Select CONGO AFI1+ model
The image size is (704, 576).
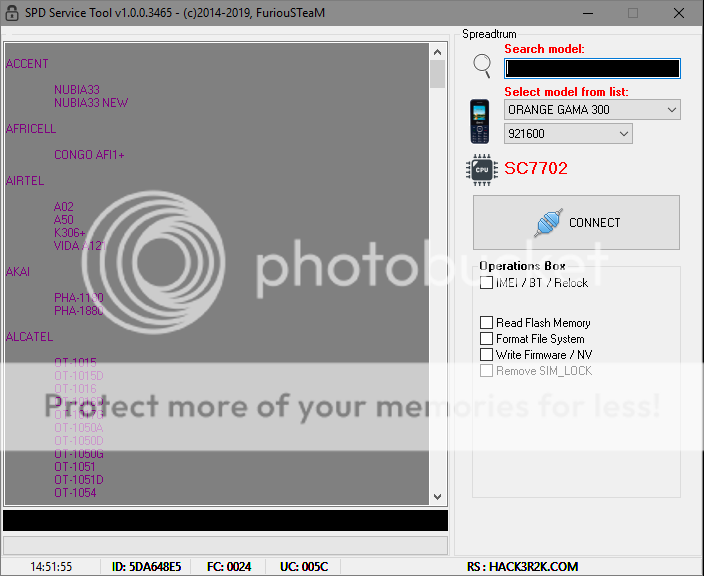(x=89, y=155)
